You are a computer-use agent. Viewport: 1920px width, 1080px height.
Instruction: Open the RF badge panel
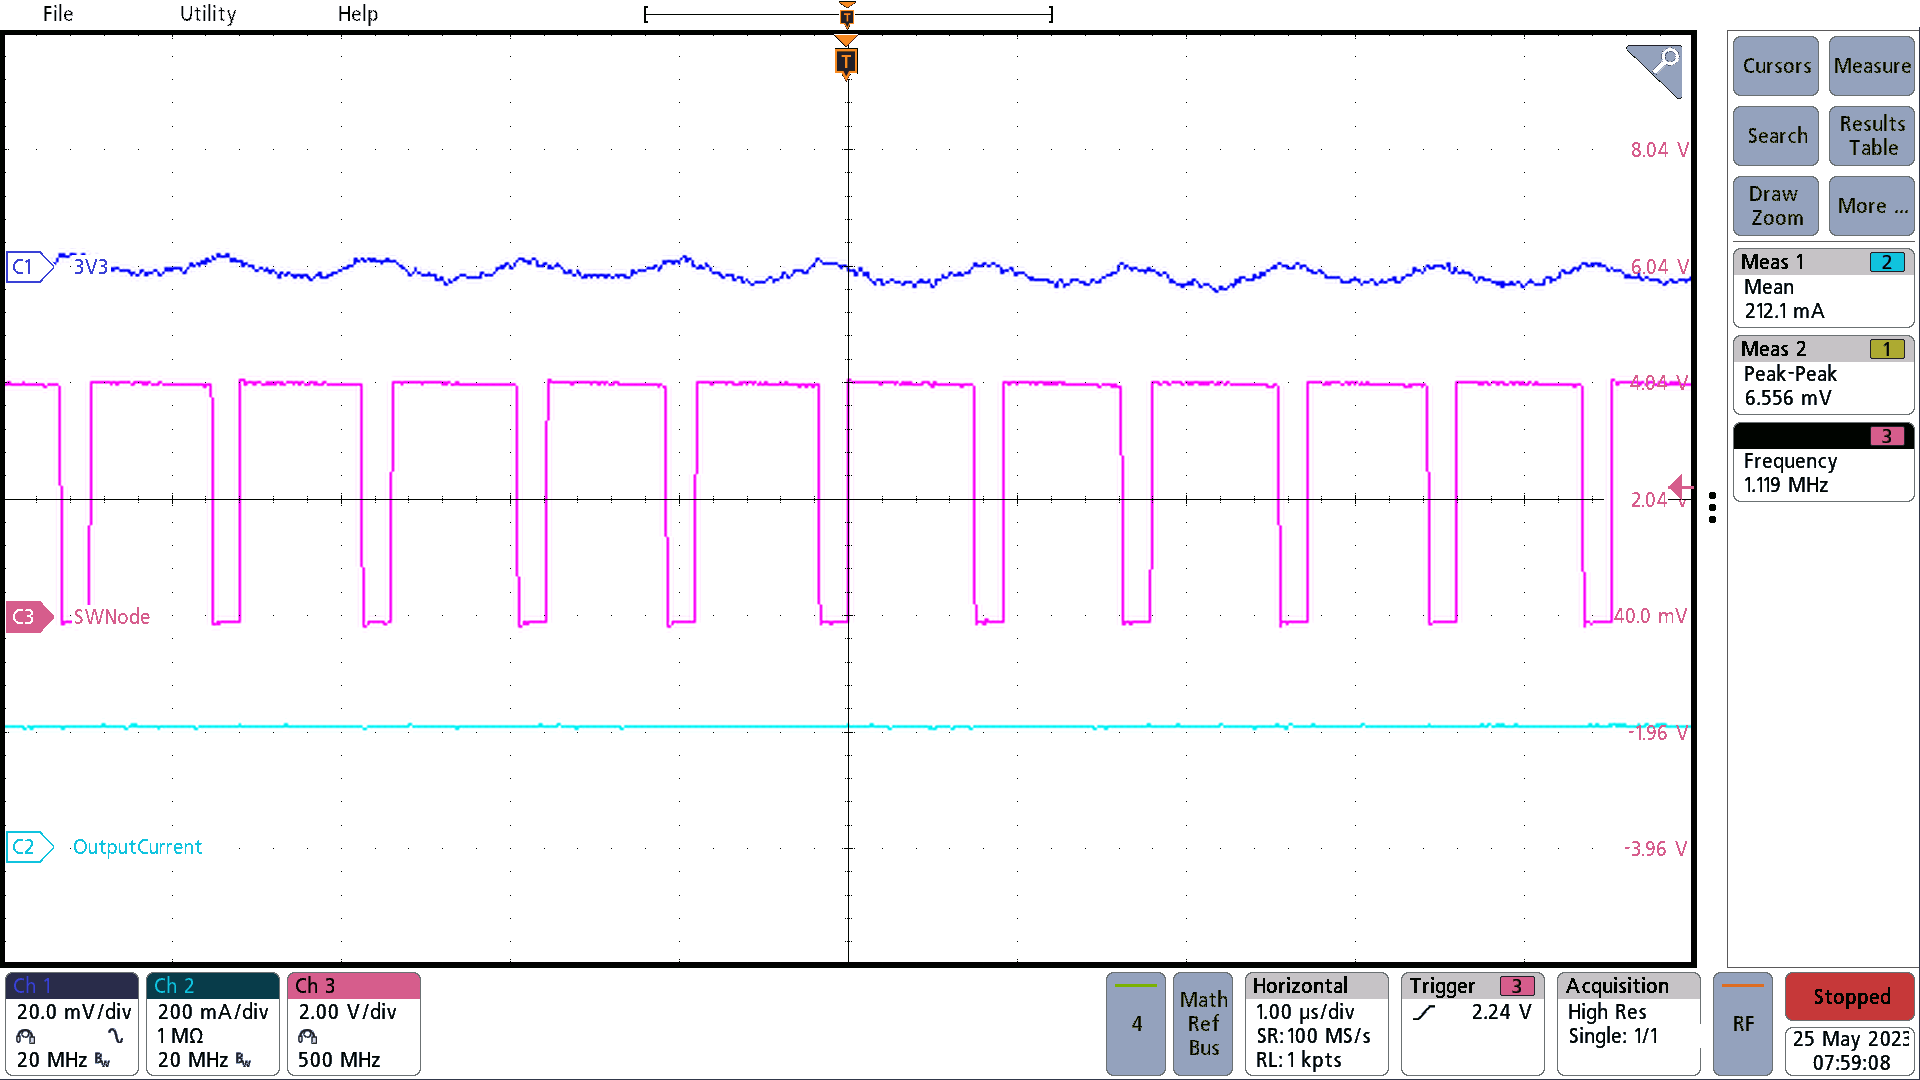coord(1743,1024)
